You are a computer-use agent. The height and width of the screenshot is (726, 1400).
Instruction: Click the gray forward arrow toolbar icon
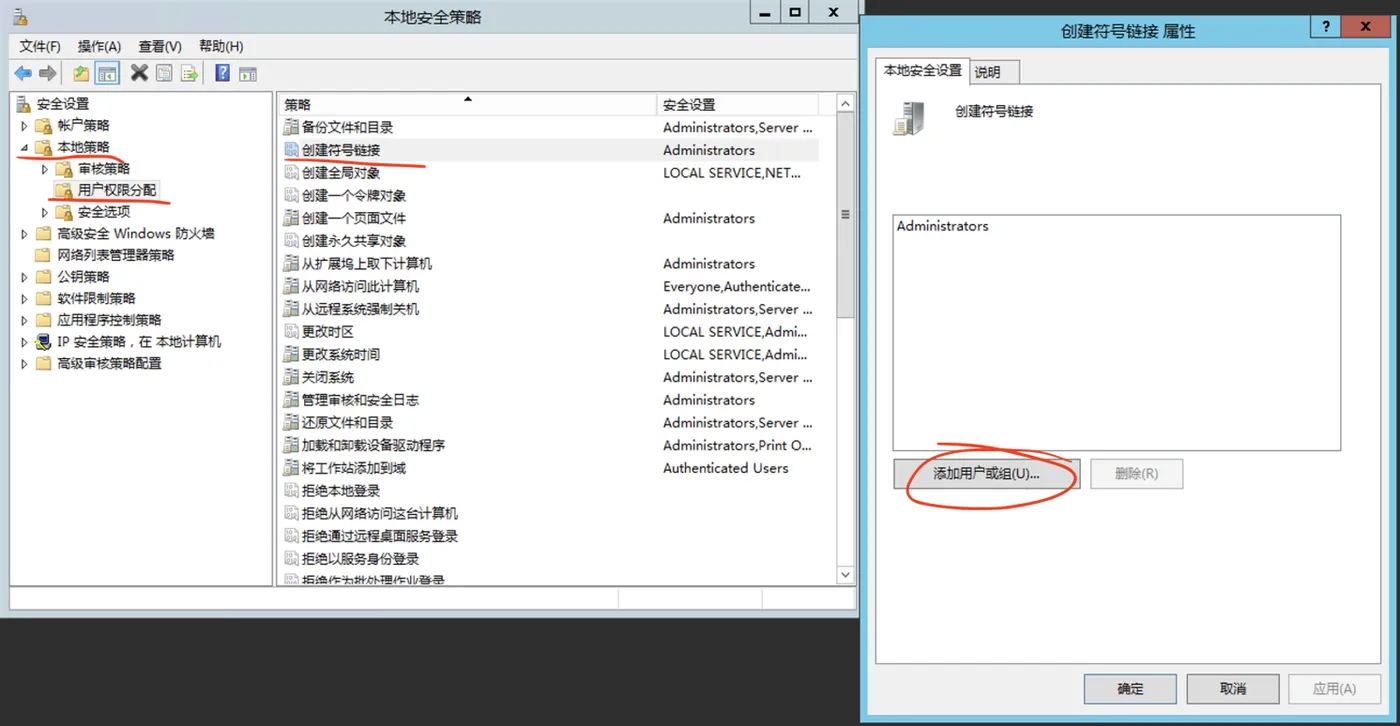tap(47, 73)
